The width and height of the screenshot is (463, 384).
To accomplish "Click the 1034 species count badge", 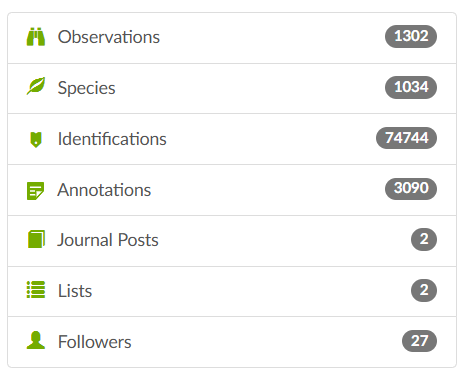I will click(411, 87).
